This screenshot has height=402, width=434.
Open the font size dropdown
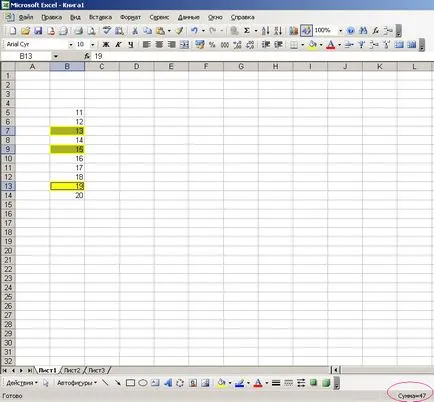[x=93, y=45]
